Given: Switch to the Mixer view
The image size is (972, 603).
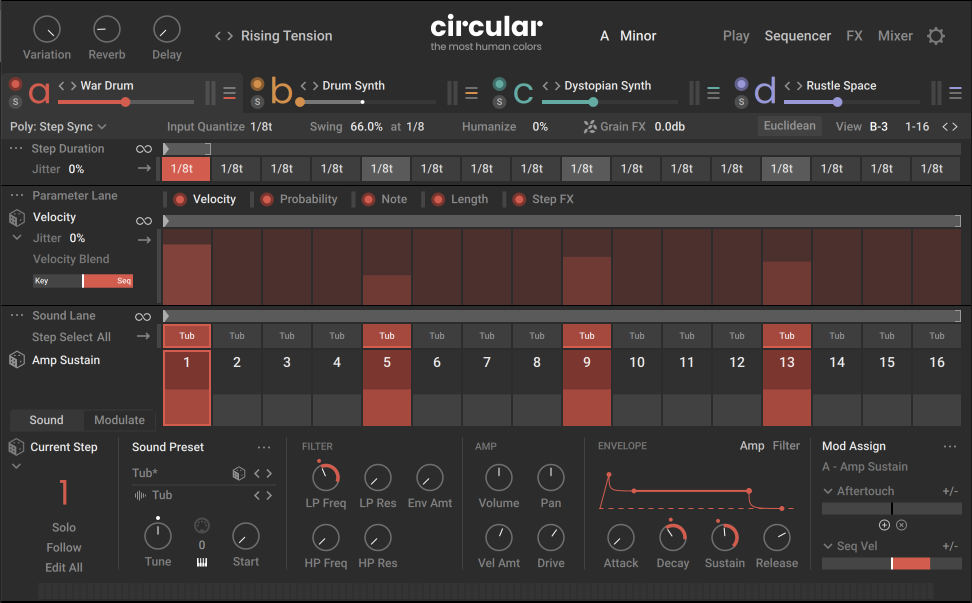Looking at the screenshot, I should click(x=894, y=35).
